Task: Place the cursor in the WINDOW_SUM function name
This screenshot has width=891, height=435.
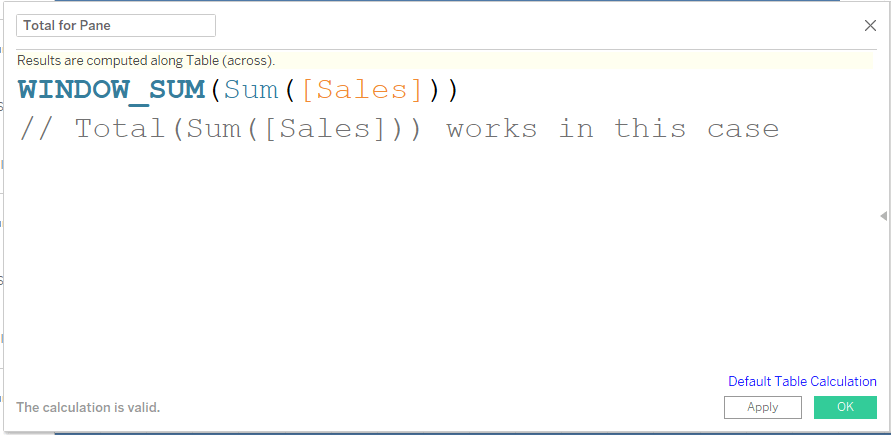Action: (111, 90)
